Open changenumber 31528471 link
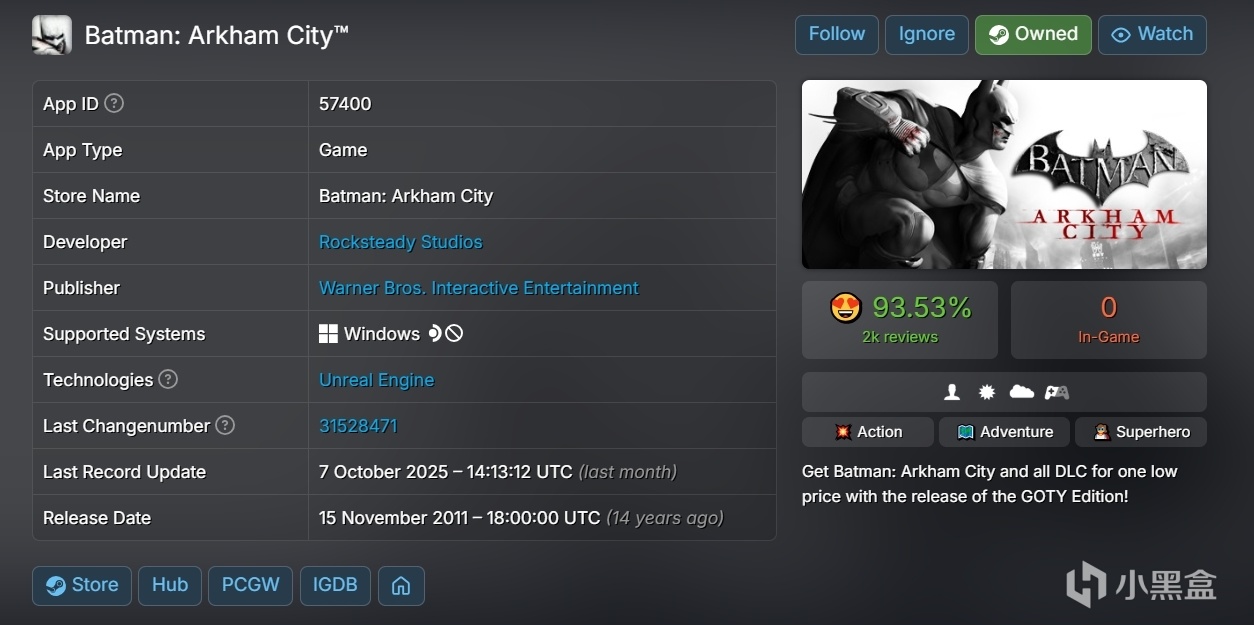1254x625 pixels. click(x=358, y=426)
